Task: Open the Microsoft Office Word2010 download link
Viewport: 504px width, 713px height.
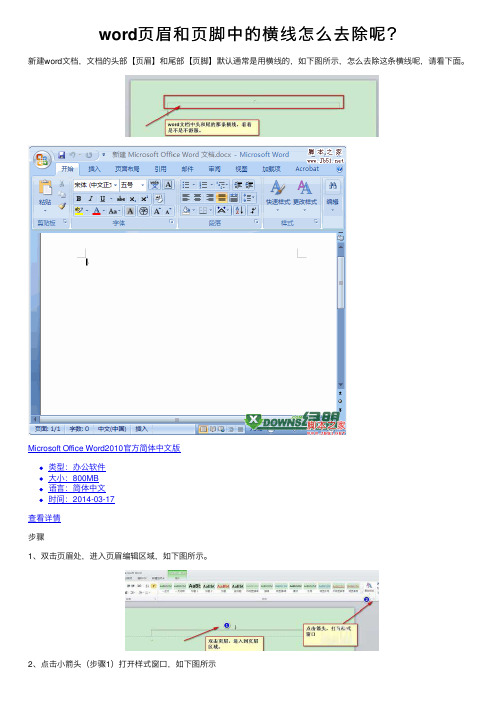Action: (104, 448)
